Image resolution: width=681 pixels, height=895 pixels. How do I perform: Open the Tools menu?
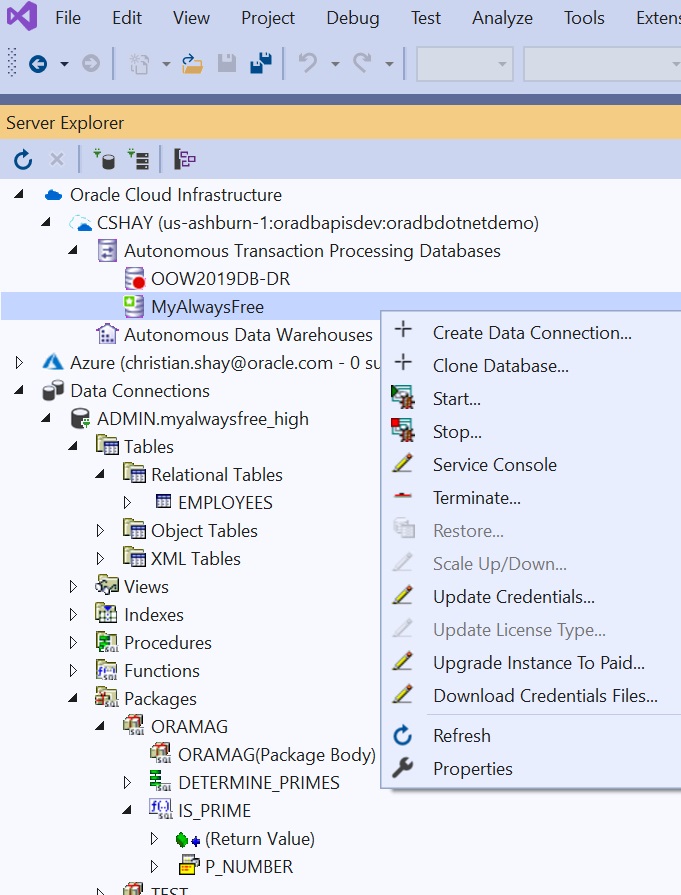[x=584, y=18]
